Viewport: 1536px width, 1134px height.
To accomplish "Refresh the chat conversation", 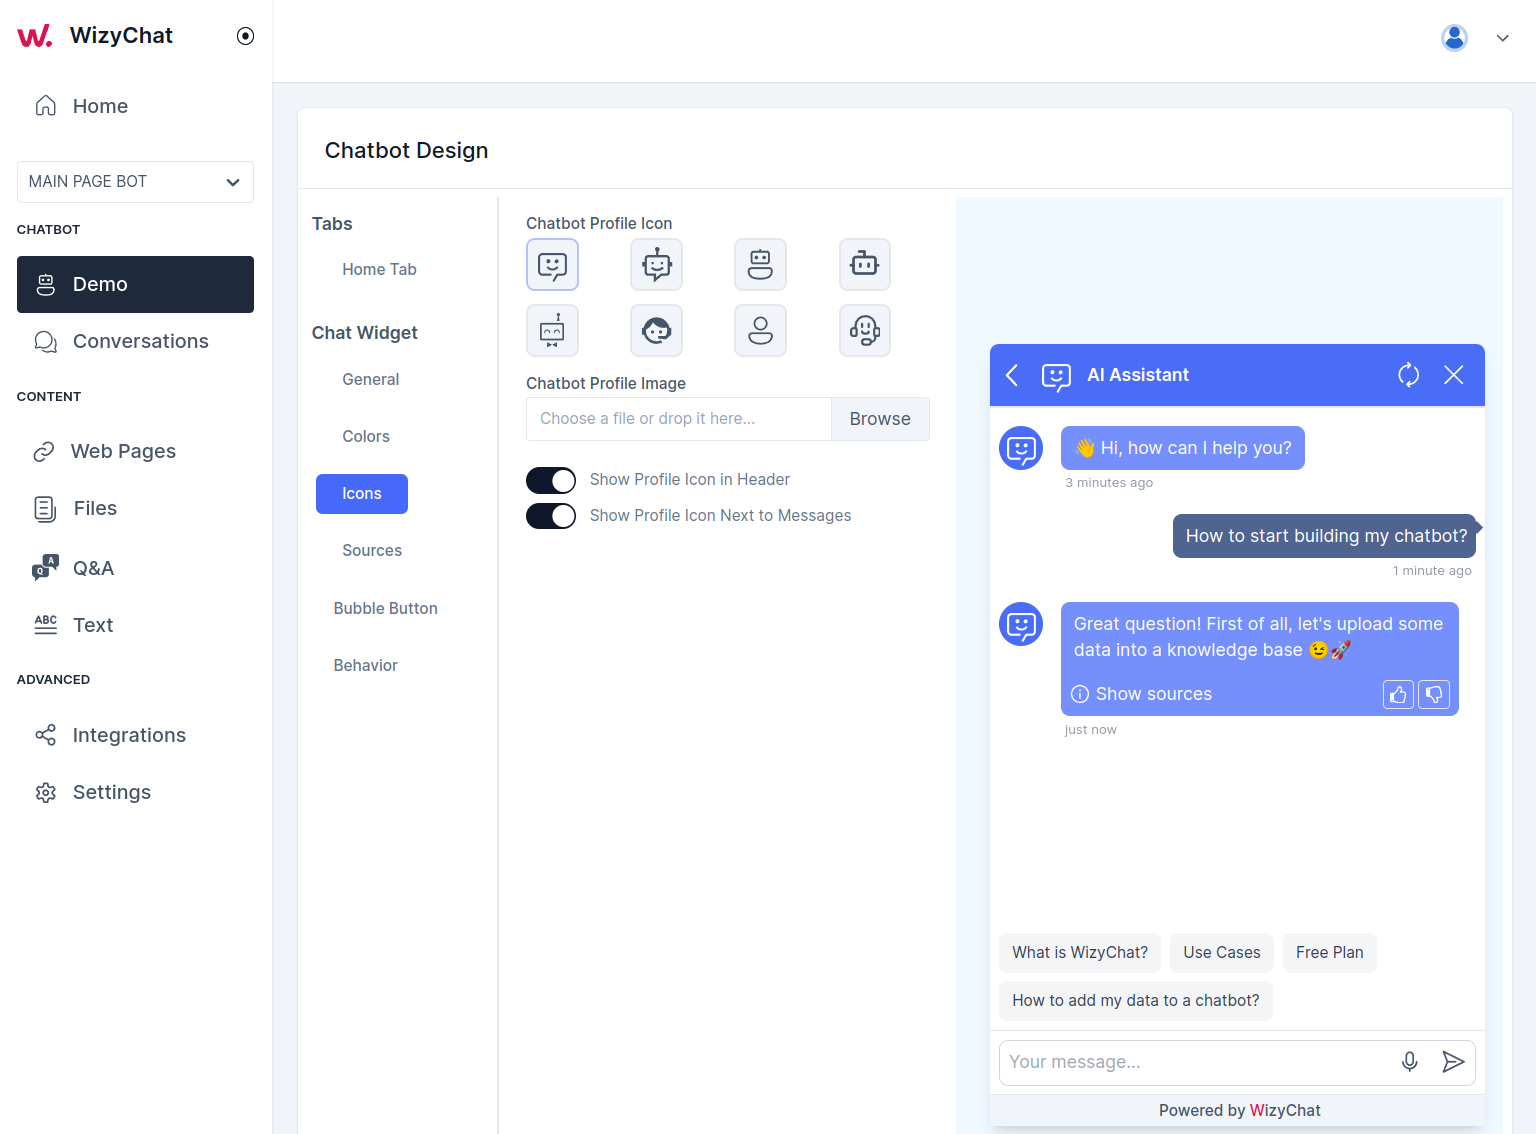I will pos(1408,375).
